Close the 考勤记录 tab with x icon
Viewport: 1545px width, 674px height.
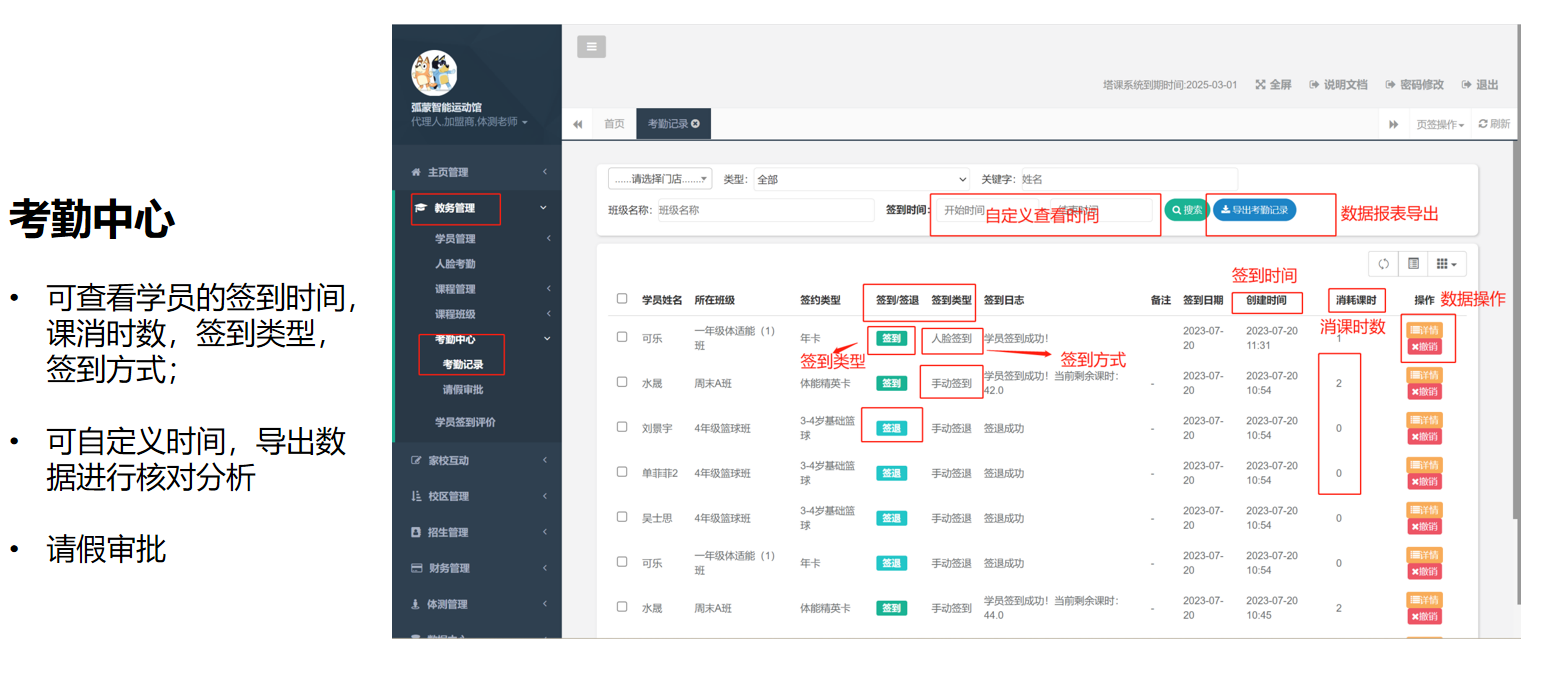tap(695, 124)
